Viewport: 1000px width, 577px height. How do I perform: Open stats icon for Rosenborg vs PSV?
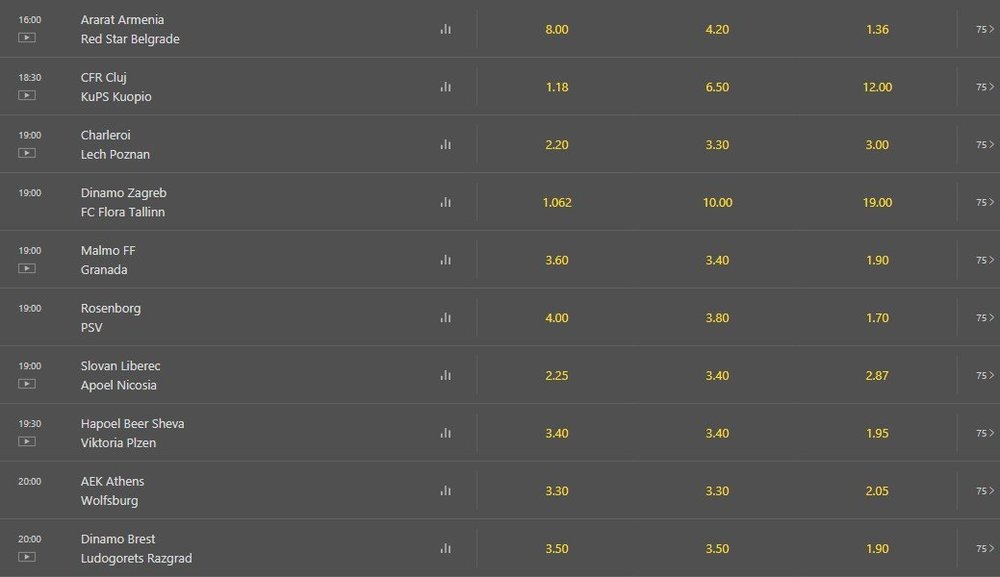(x=446, y=318)
